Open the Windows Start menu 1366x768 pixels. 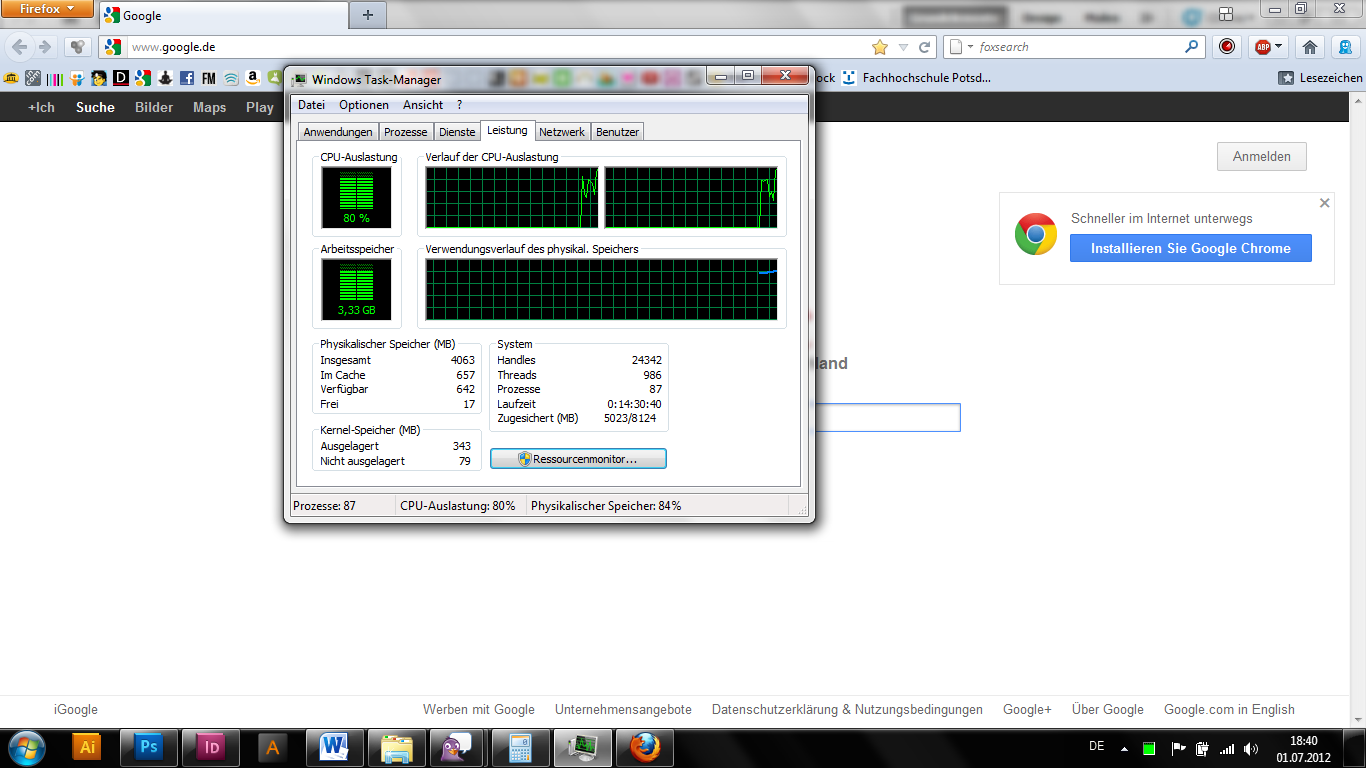click(26, 747)
